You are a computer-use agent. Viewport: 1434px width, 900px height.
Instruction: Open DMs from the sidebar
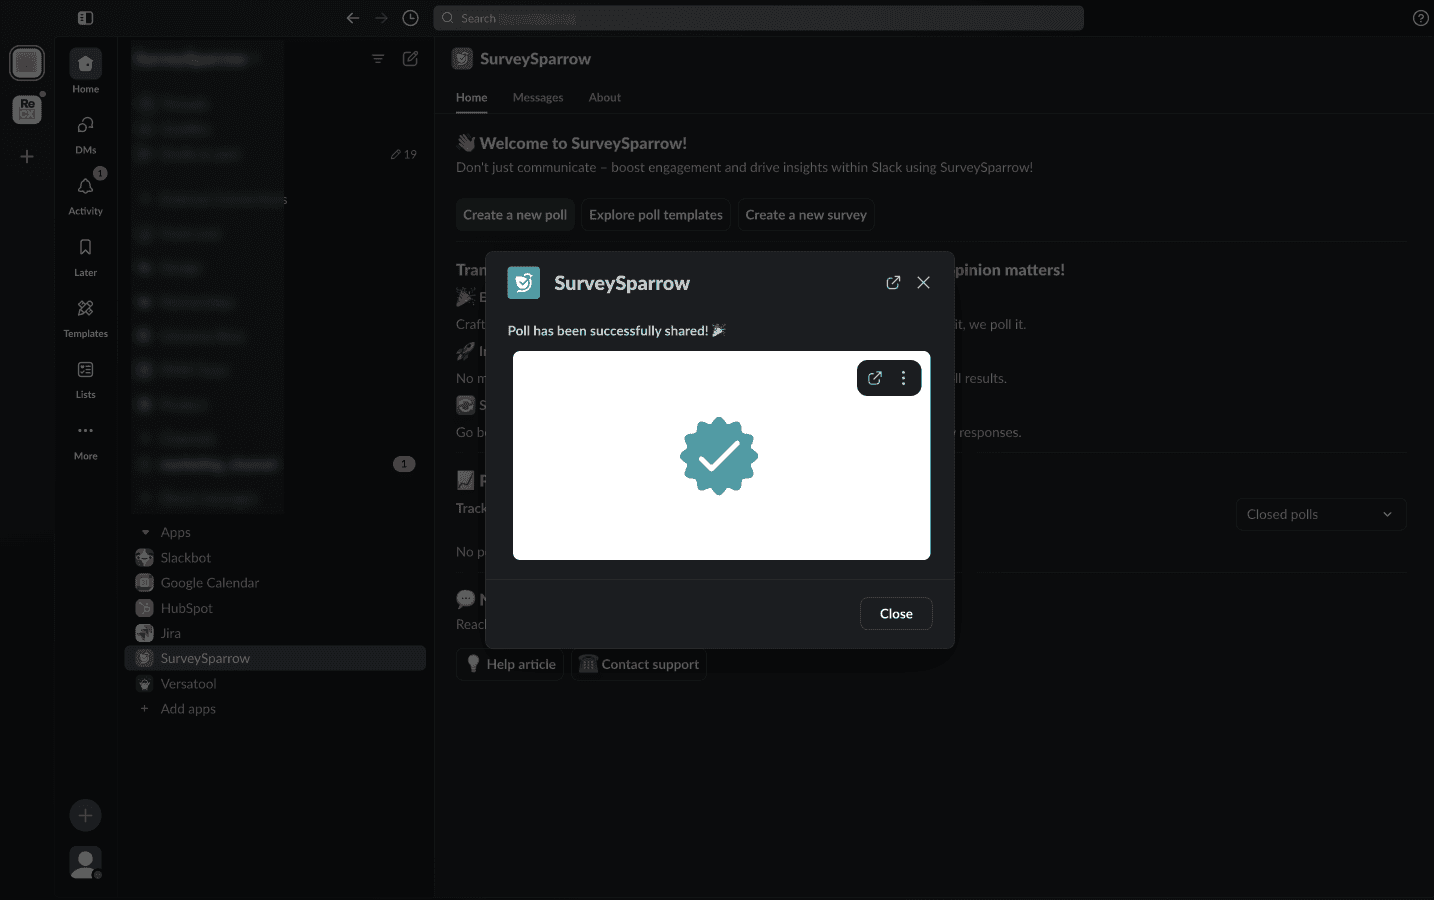tap(85, 126)
